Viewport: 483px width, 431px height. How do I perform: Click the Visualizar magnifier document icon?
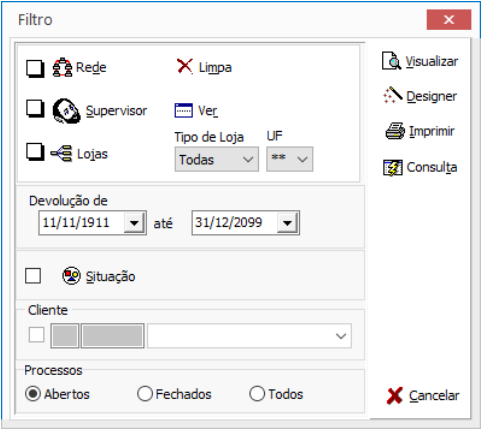point(391,61)
